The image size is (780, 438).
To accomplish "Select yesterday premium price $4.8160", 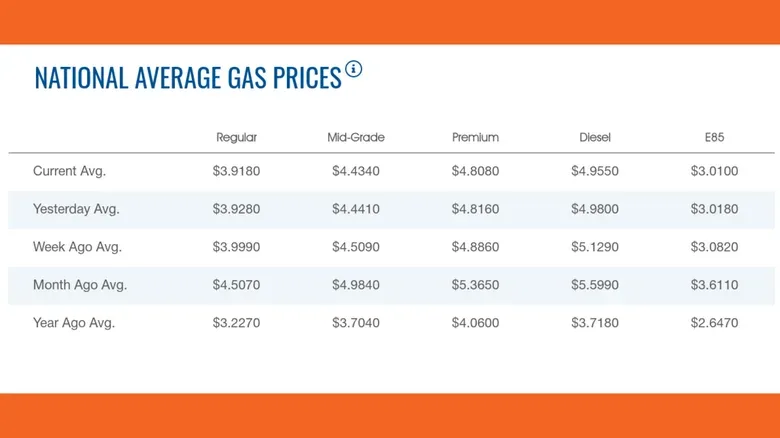I will pyautogui.click(x=475, y=209).
